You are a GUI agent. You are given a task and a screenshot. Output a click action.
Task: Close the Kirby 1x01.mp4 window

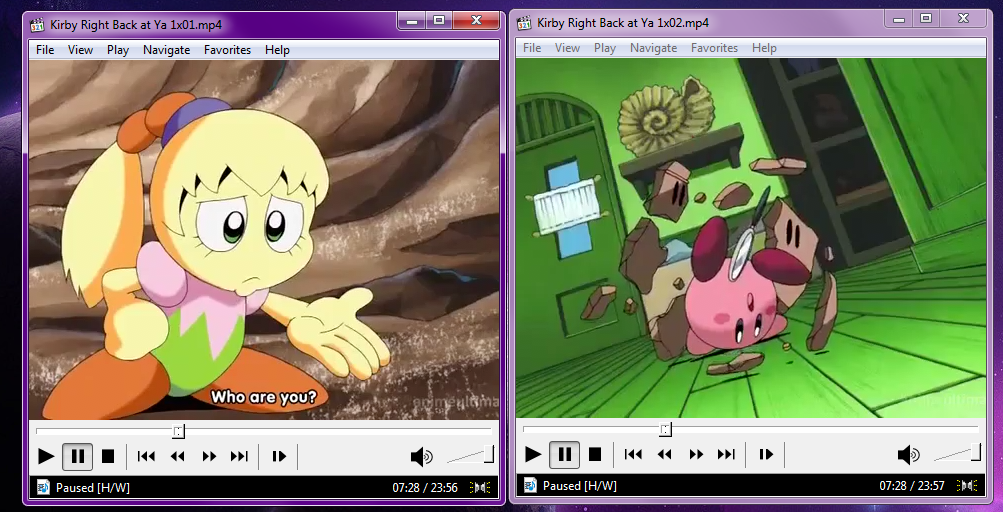(x=476, y=21)
